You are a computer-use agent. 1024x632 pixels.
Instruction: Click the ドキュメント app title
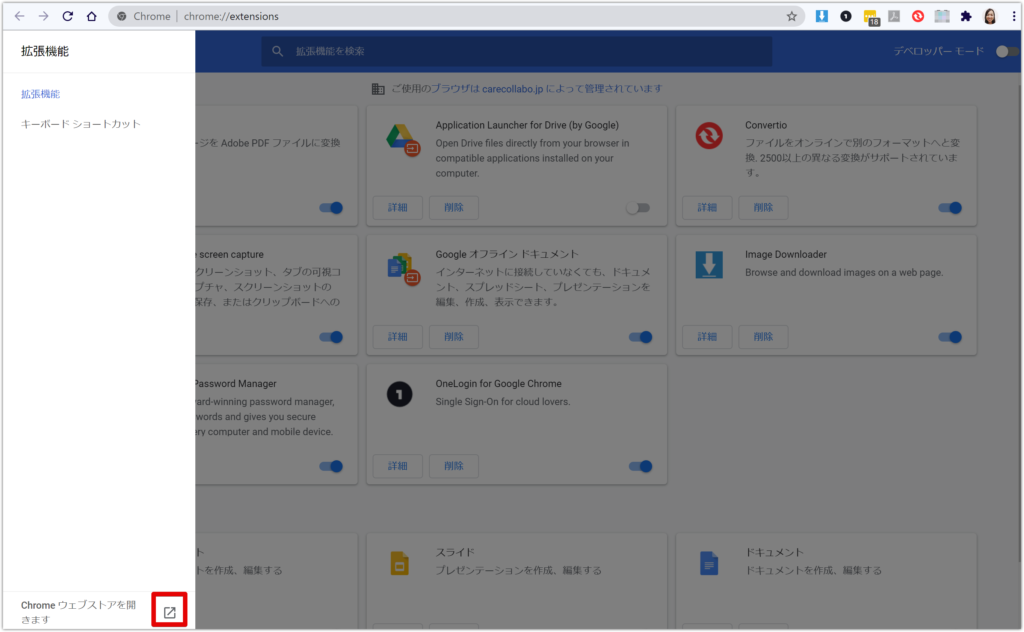775,552
